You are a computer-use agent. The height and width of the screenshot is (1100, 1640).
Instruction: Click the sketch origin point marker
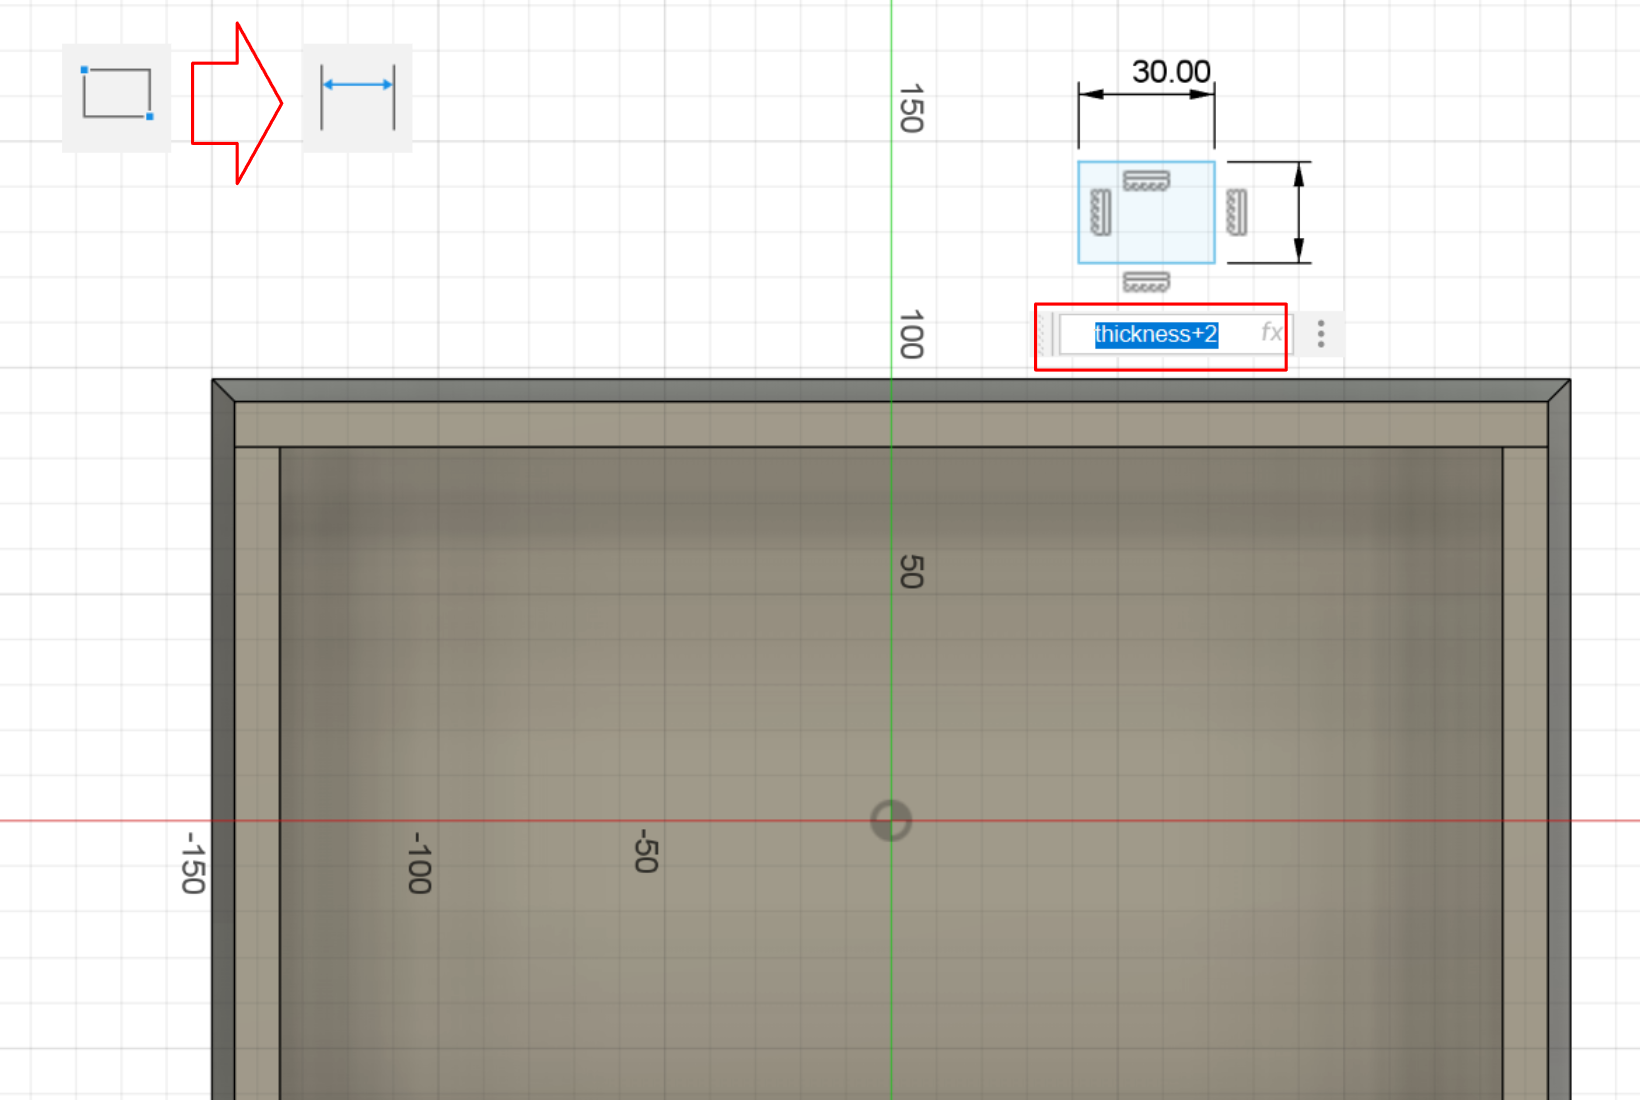[x=891, y=821]
